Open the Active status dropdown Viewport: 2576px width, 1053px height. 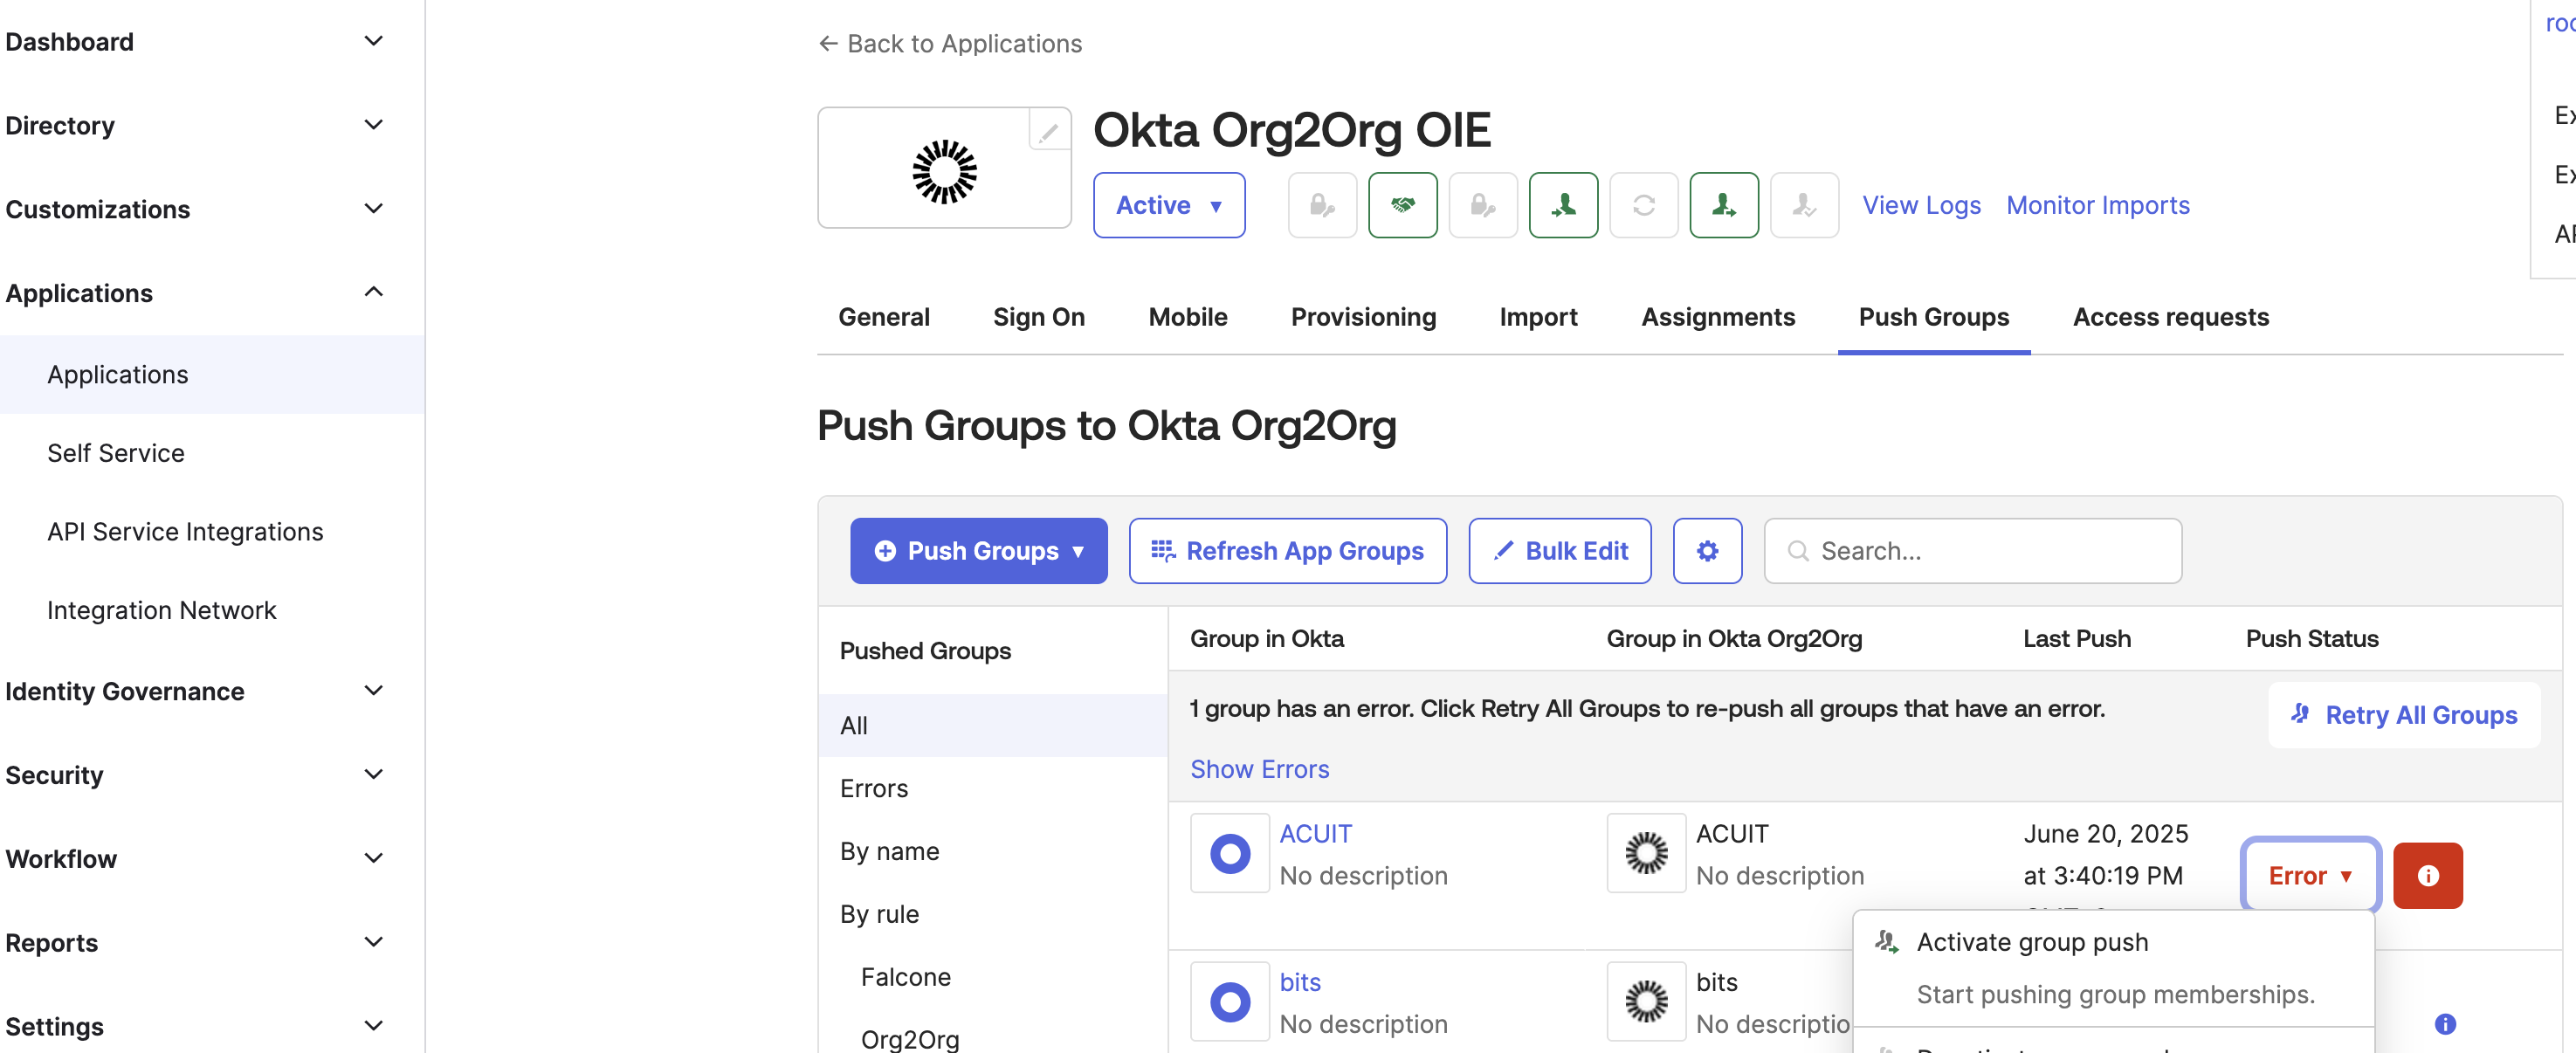coord(1168,205)
